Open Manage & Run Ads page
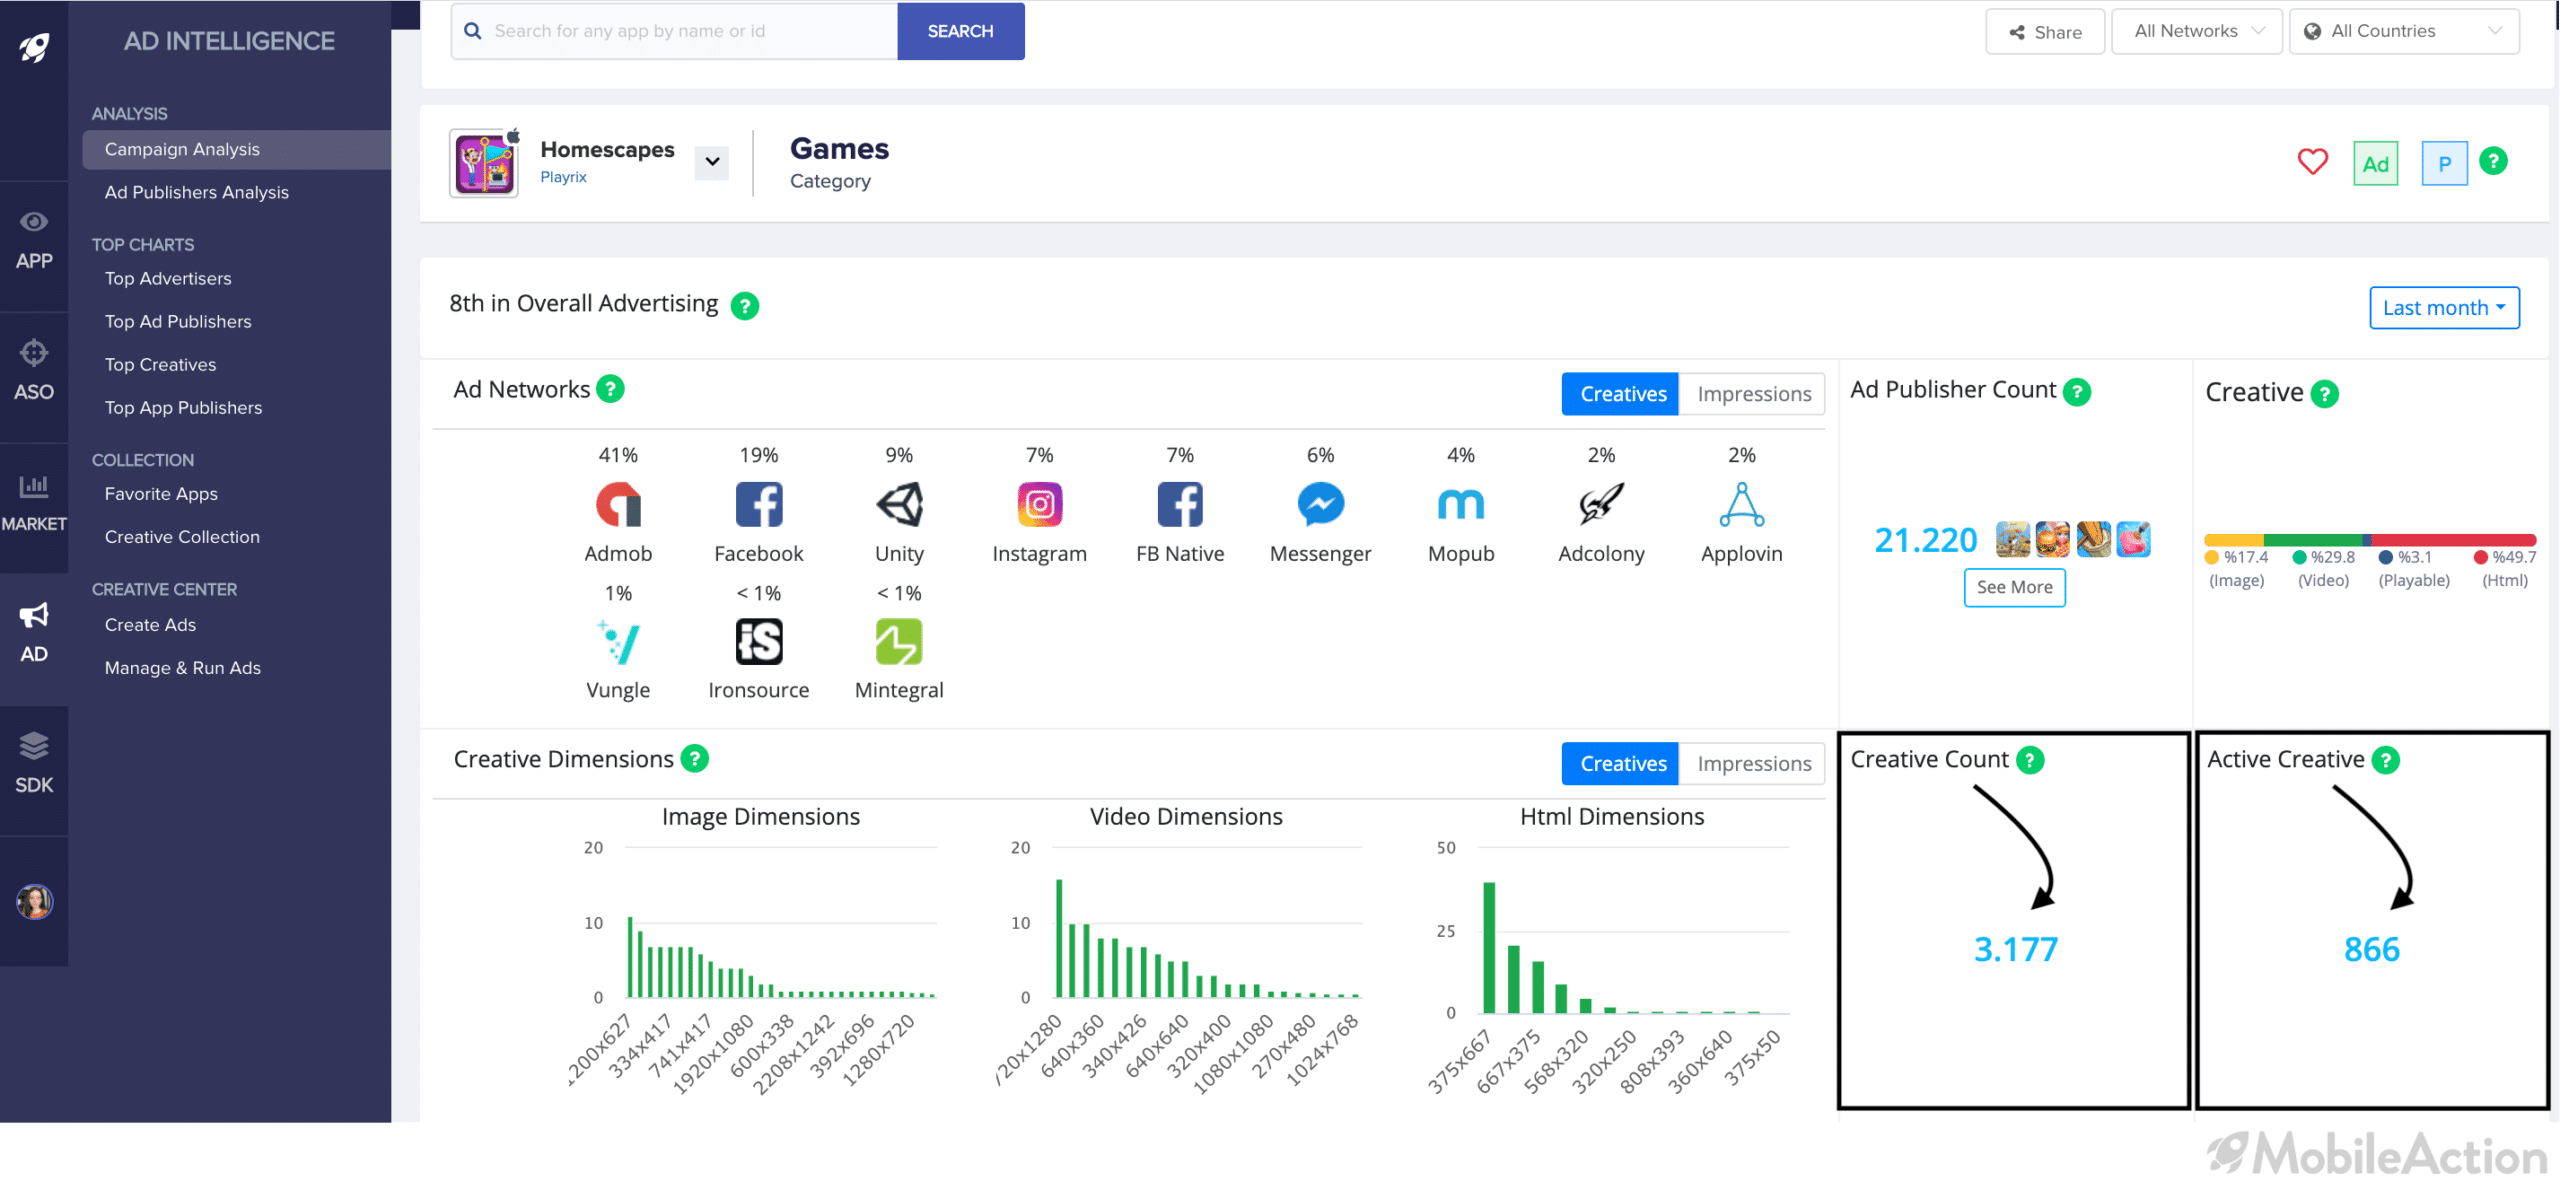The image size is (2560, 1181). [x=182, y=667]
